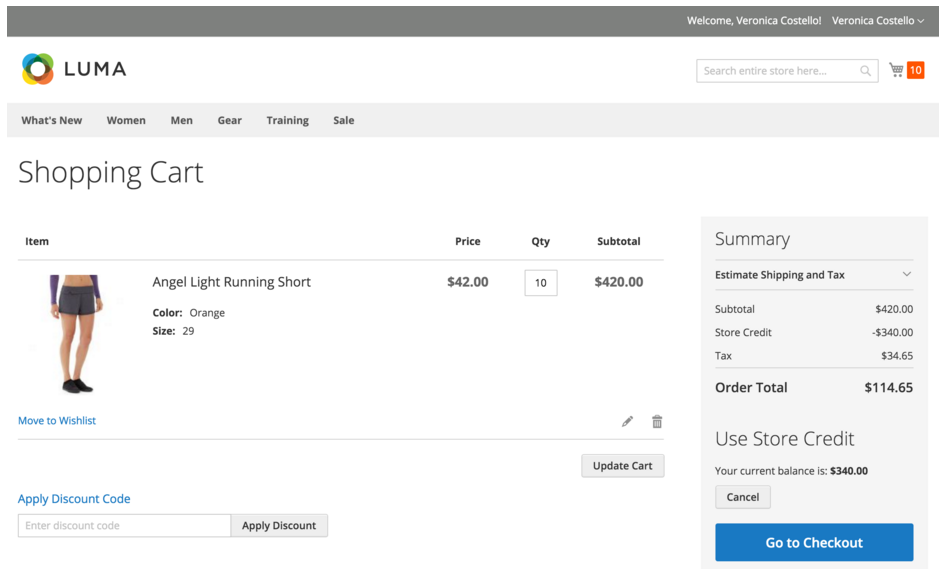Click the Store Credit value -$340.00
The height and width of the screenshot is (569, 947).
click(x=892, y=332)
